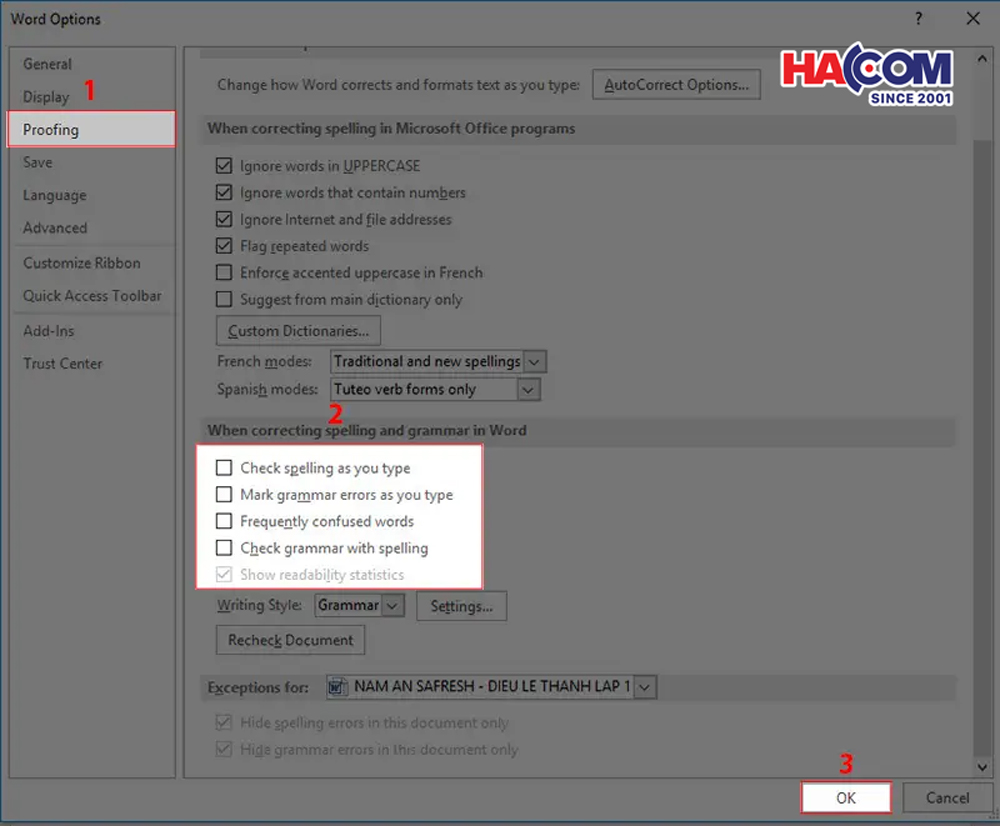Expand the French modes dropdown
This screenshot has height=826, width=1000.
[535, 361]
